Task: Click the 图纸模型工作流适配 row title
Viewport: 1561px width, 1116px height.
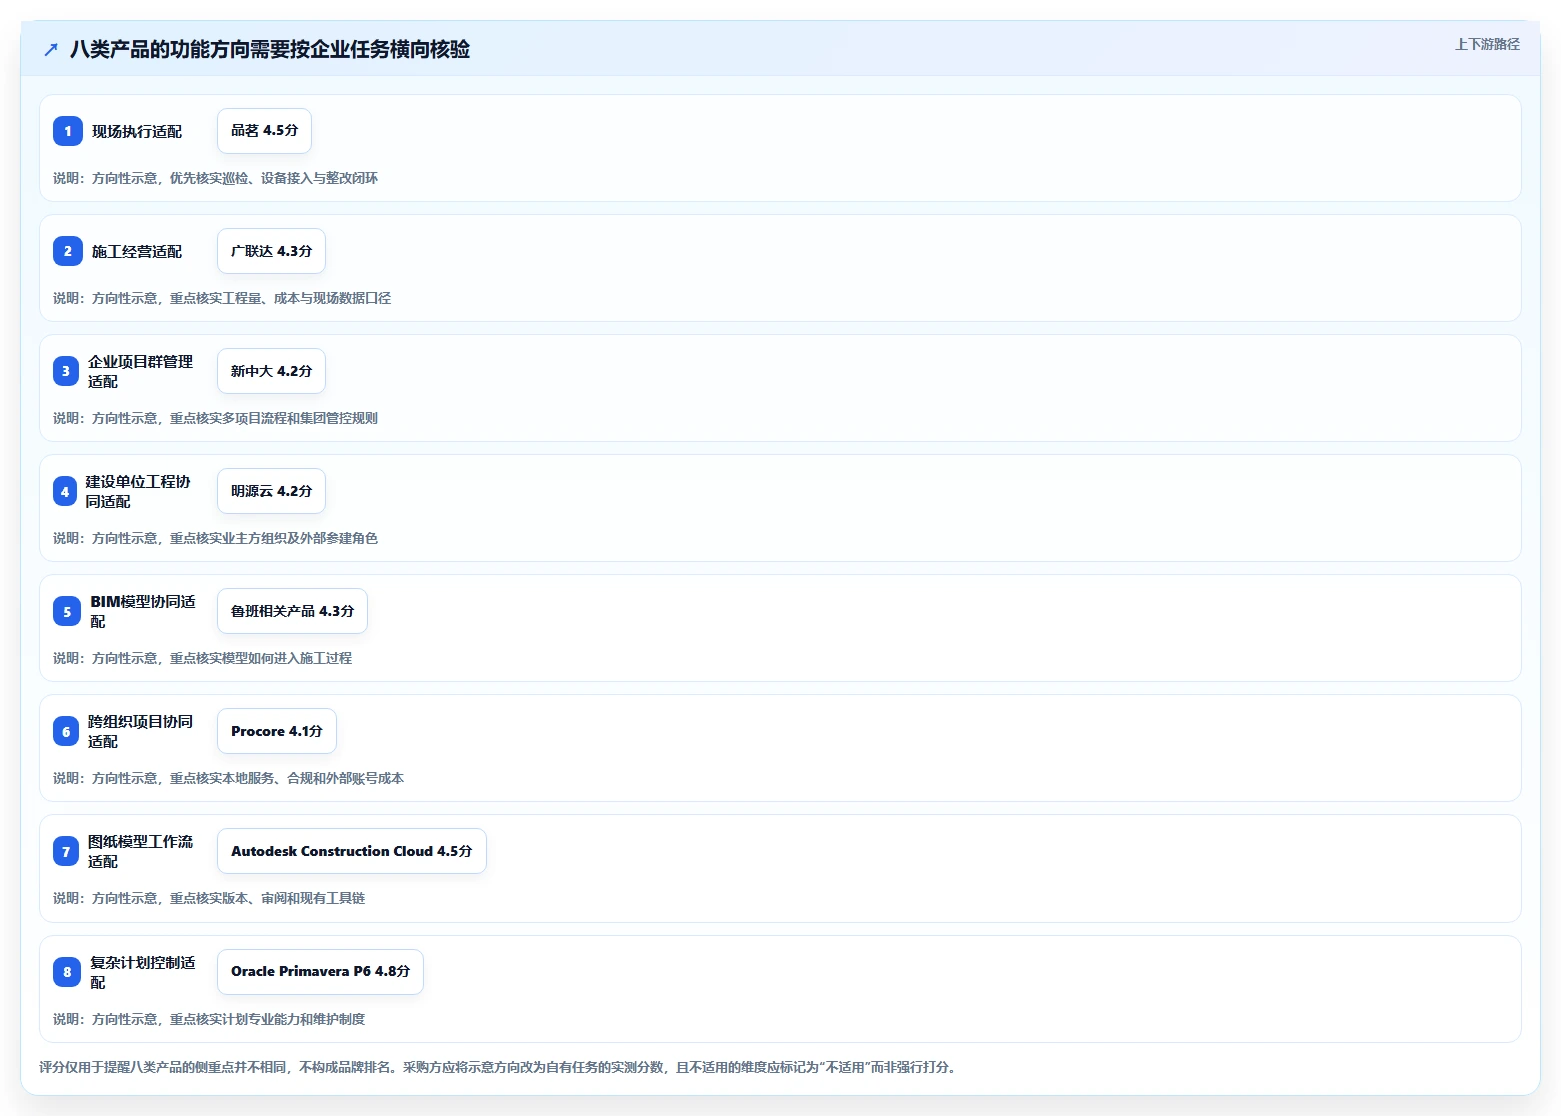Action: click(x=141, y=851)
